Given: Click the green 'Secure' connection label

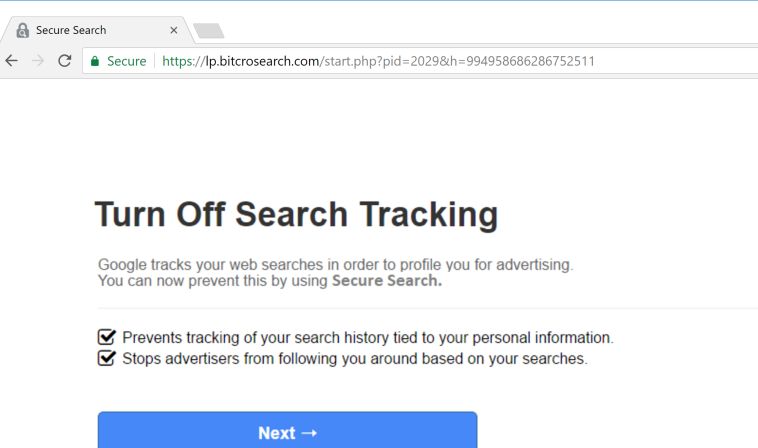Looking at the screenshot, I should click(x=127, y=61).
